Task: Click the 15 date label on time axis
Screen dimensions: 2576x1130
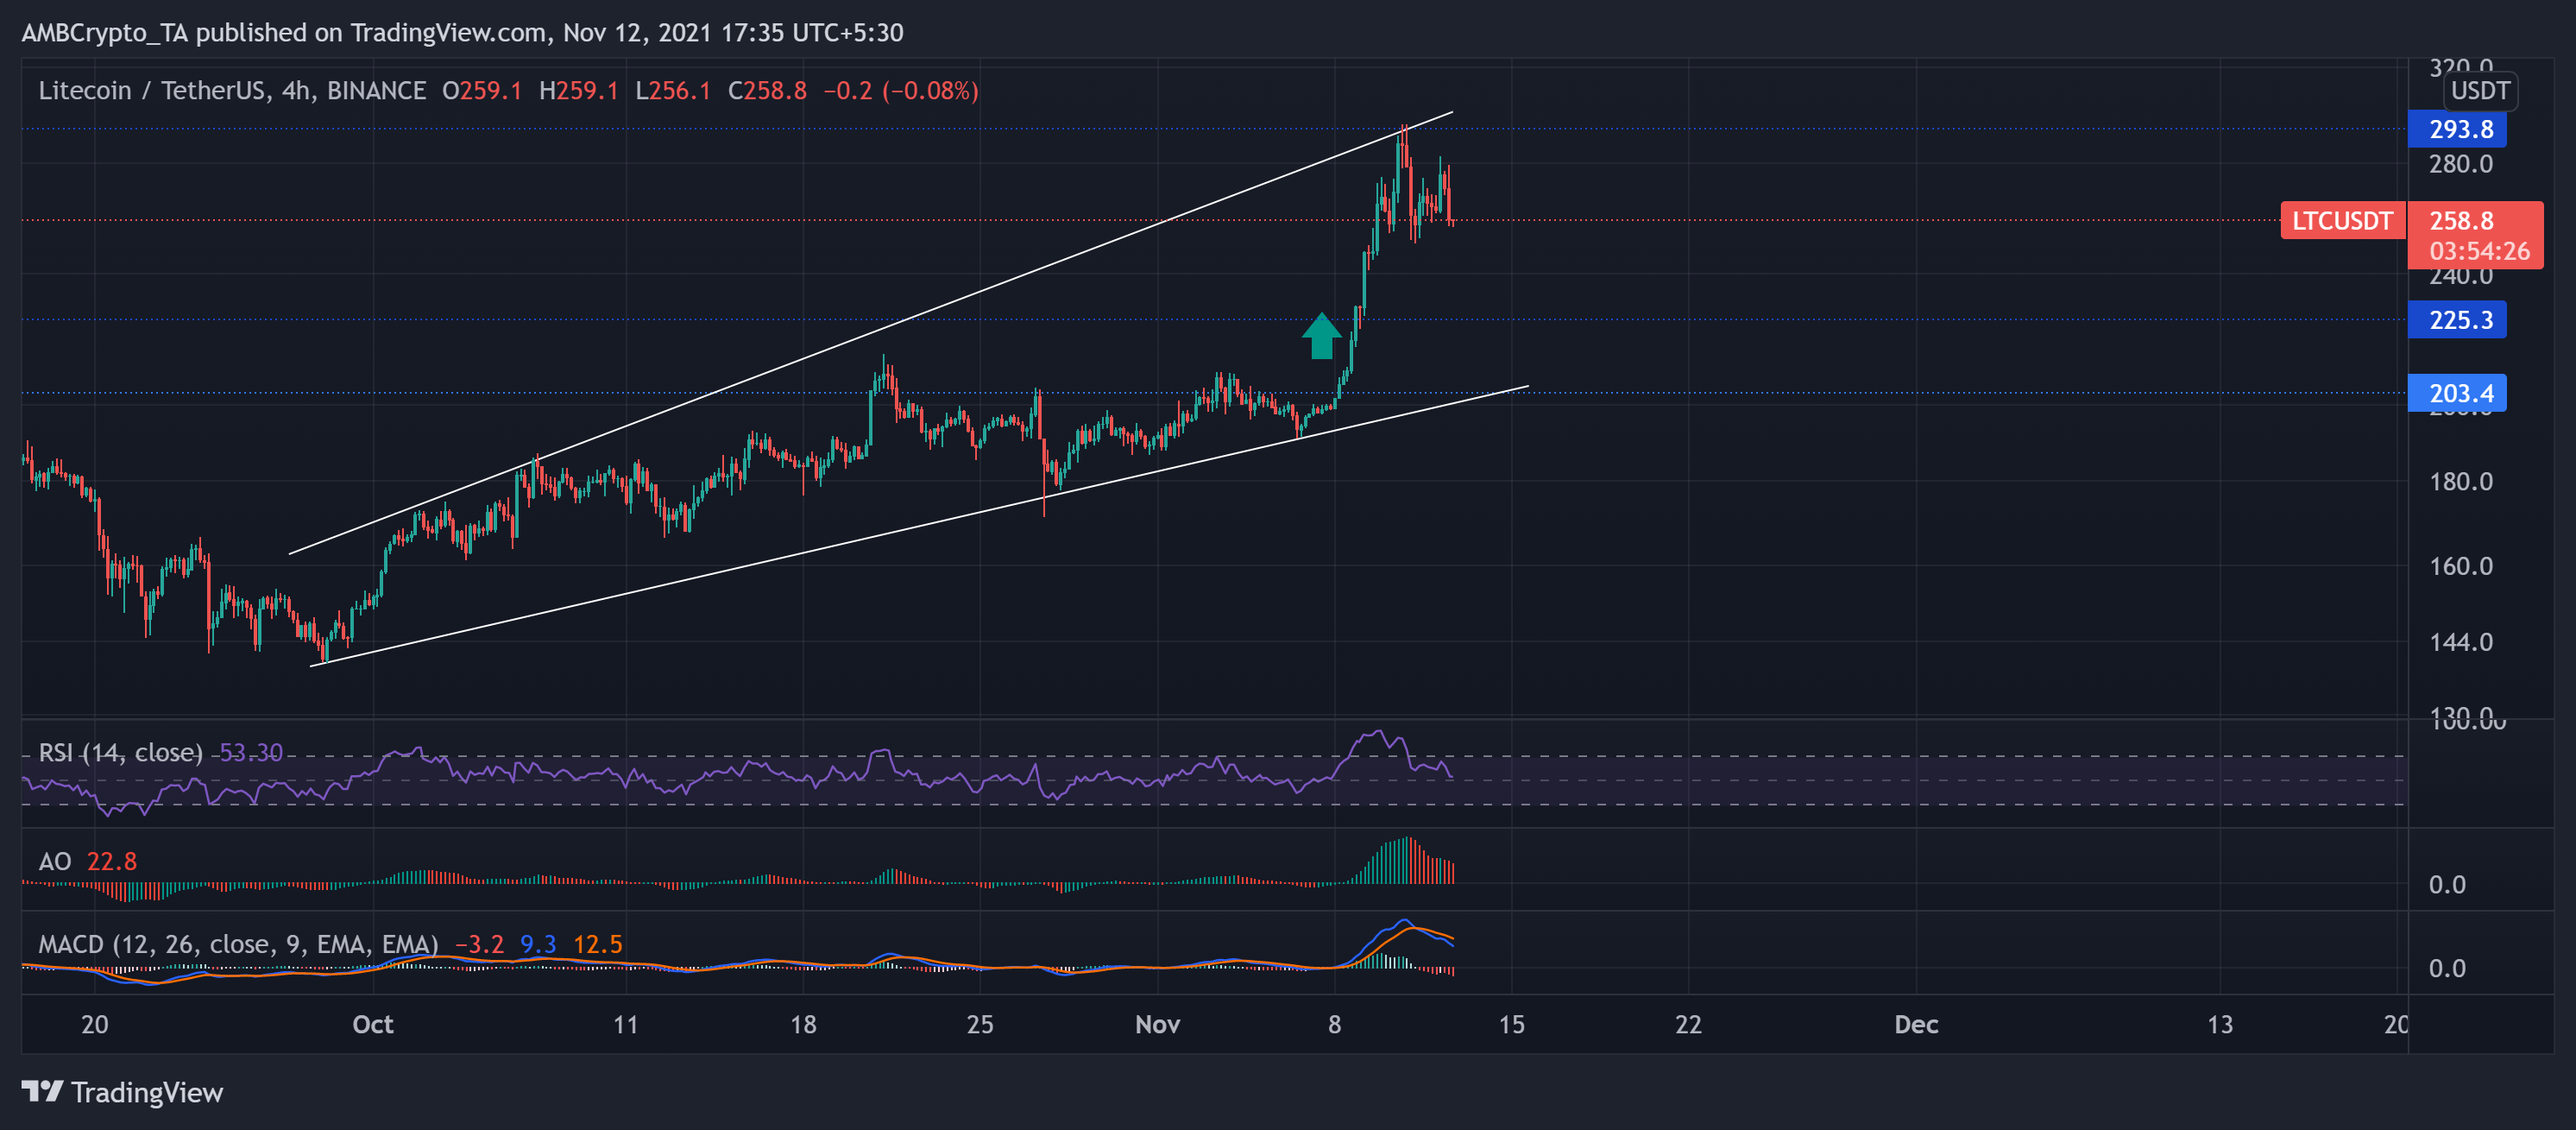Action: (x=1511, y=1024)
